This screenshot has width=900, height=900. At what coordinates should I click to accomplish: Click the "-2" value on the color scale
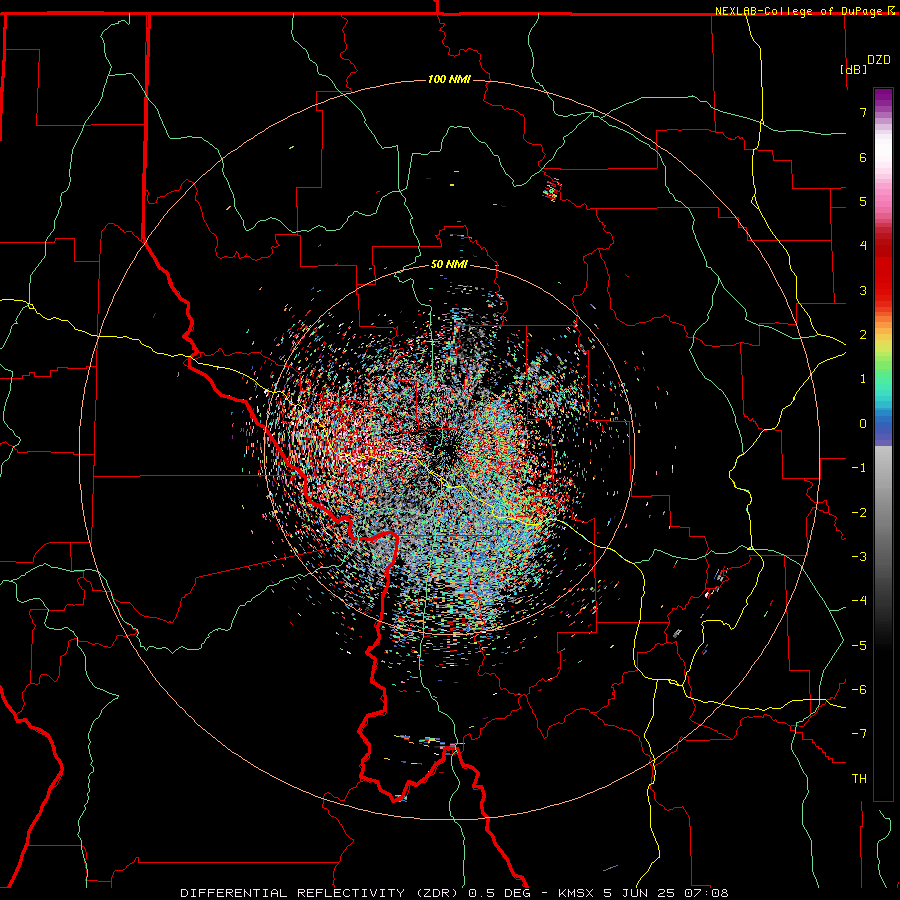click(859, 513)
